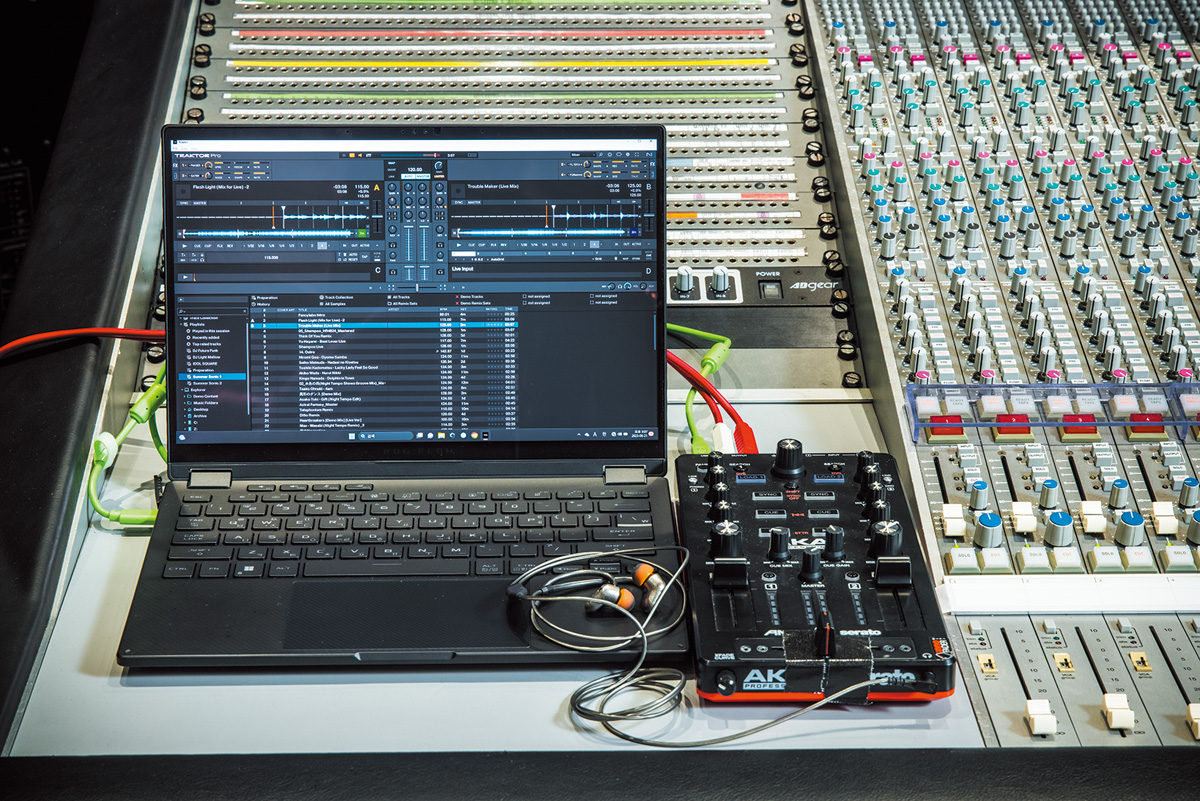Screen dimensions: 1200x801
Task: Start playback on Deck A
Action: 185,245
